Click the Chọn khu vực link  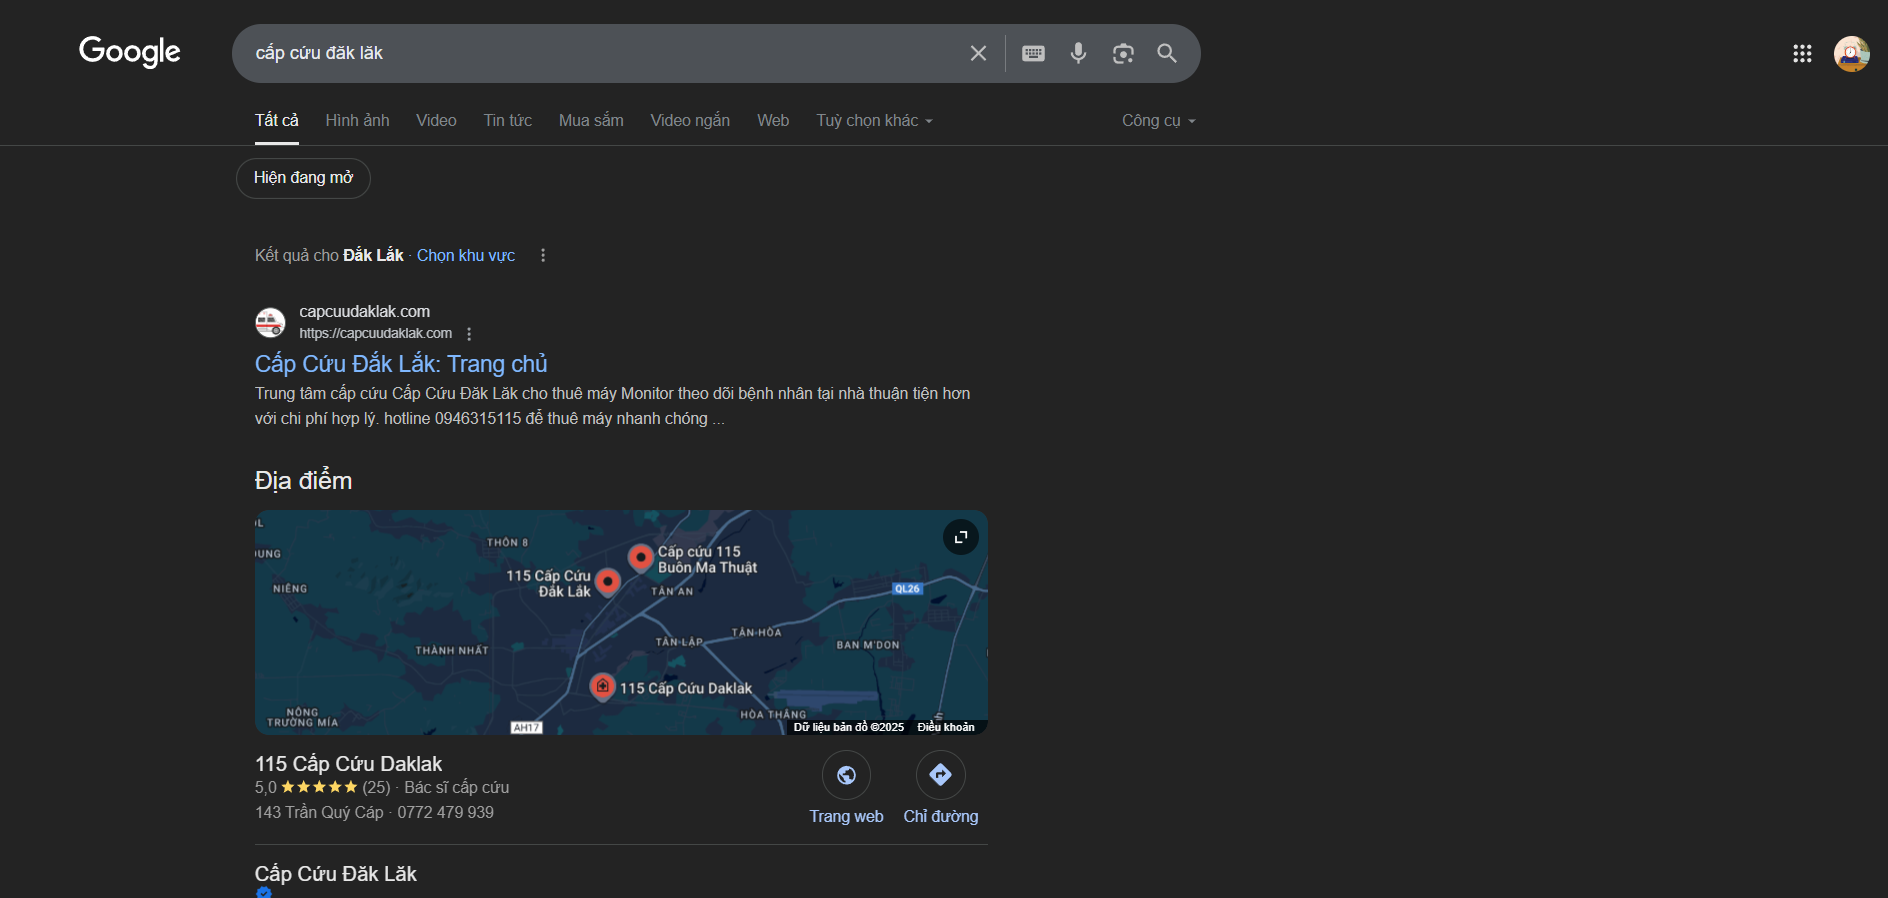(x=466, y=255)
